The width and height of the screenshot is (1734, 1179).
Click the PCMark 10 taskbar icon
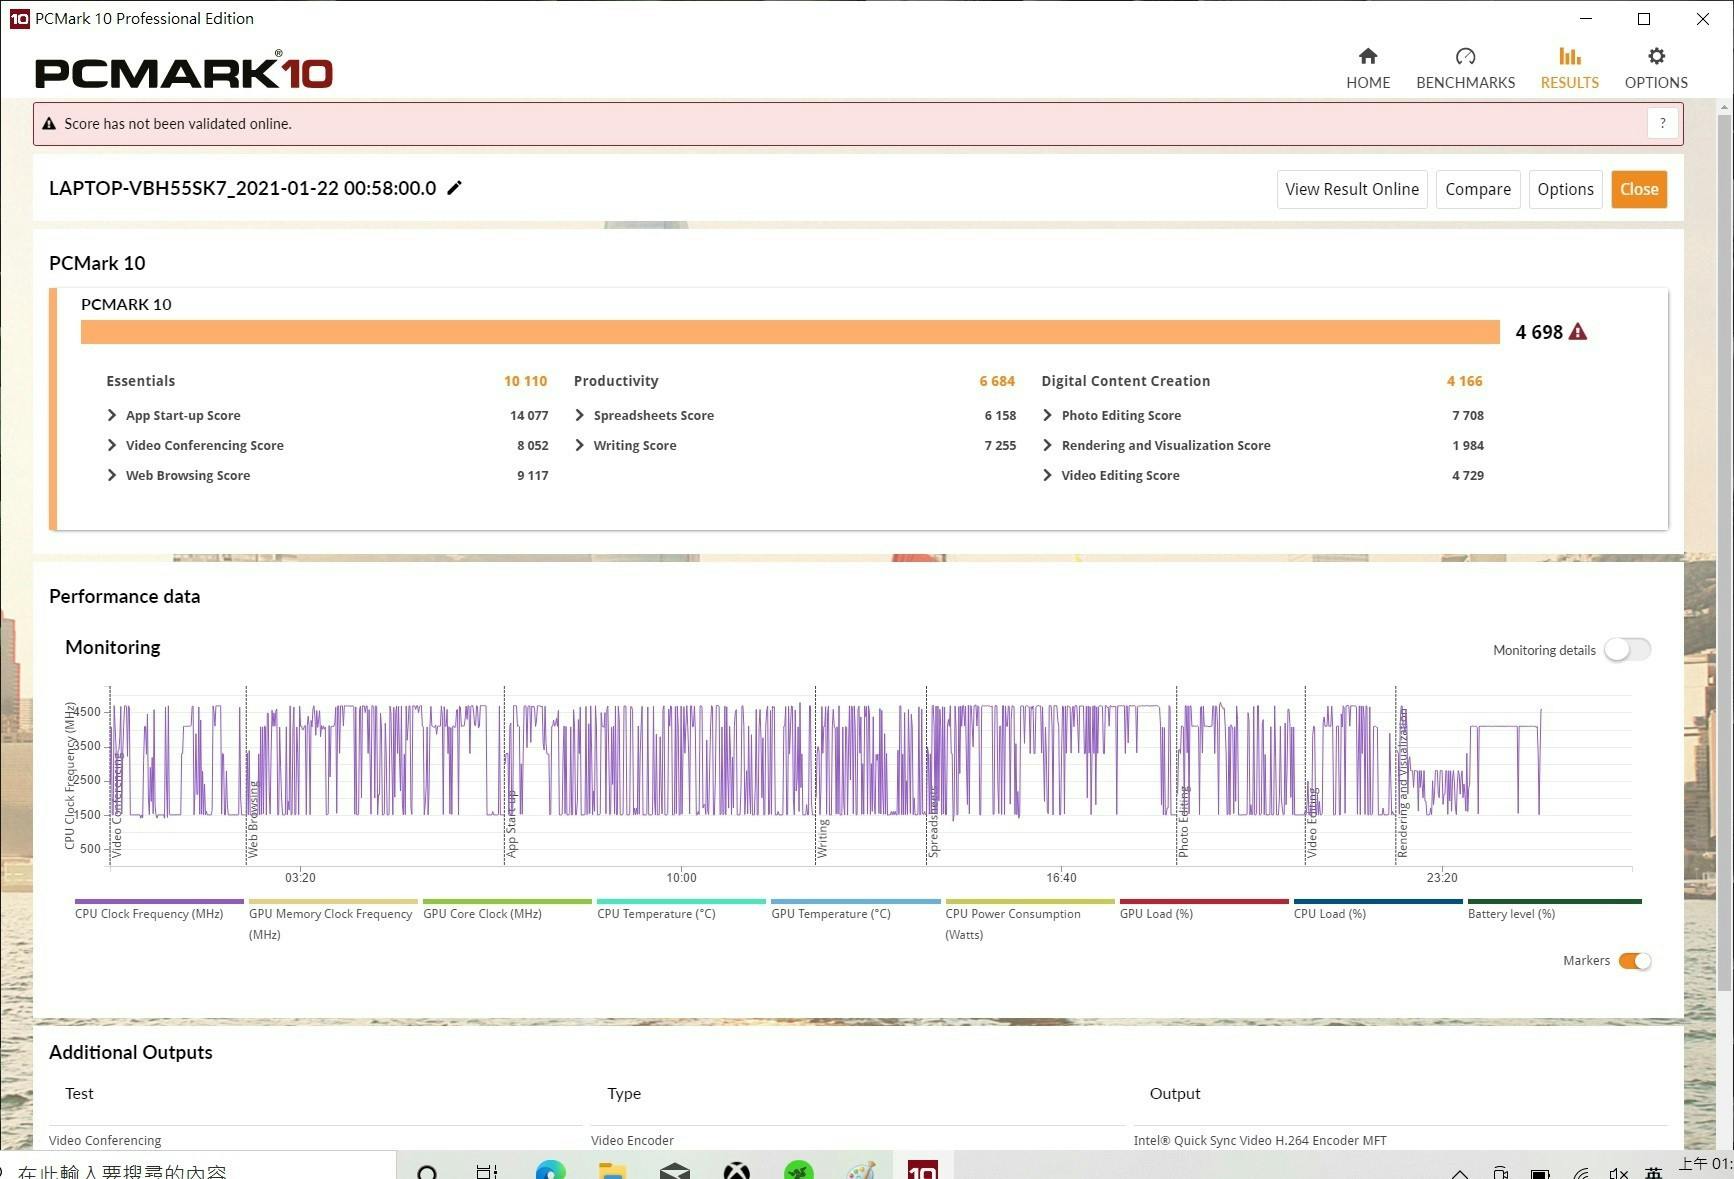[x=922, y=1171]
